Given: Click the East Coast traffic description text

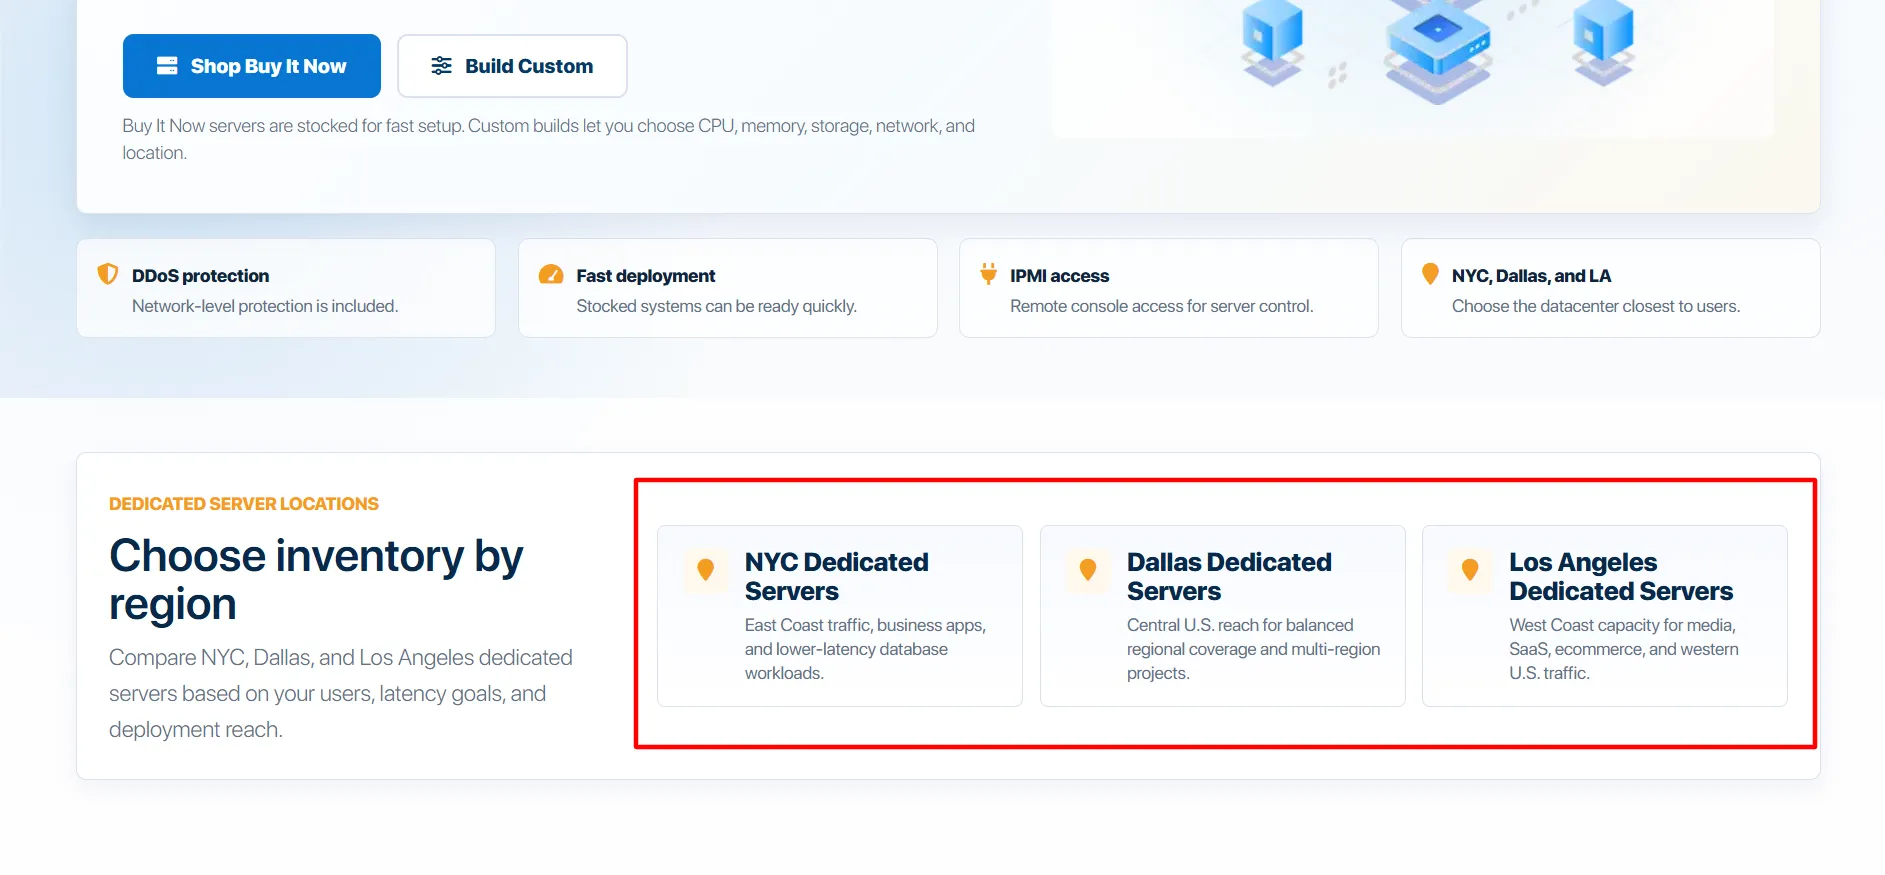Looking at the screenshot, I should point(865,649).
